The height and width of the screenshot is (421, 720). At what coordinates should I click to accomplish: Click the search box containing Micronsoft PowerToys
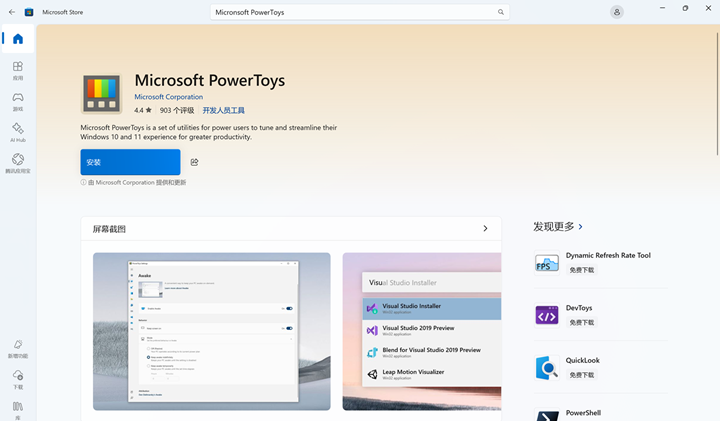coord(360,12)
